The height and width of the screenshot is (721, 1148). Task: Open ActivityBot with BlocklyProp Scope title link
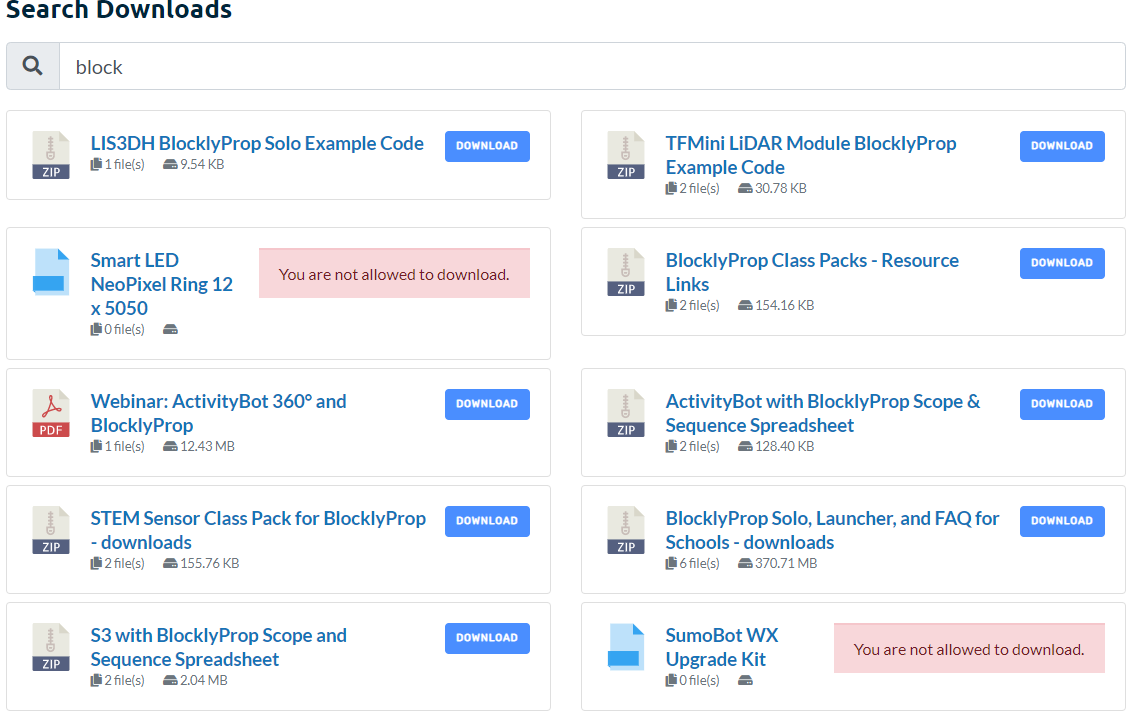[x=823, y=413]
